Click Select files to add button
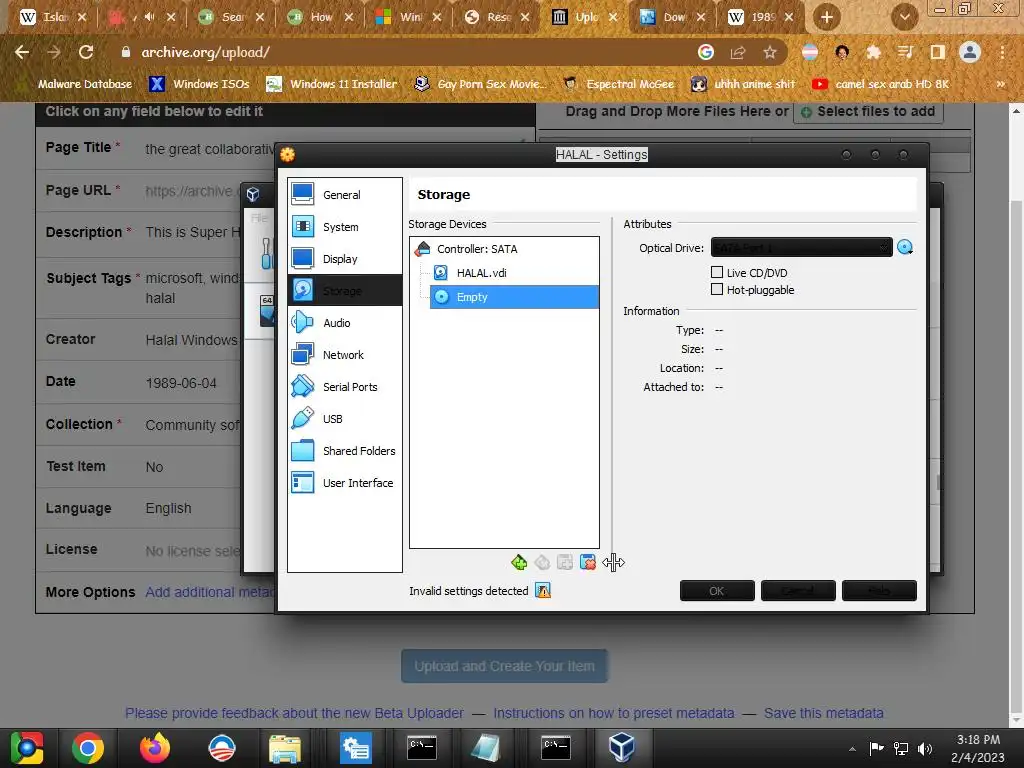1024x768 pixels. click(868, 112)
